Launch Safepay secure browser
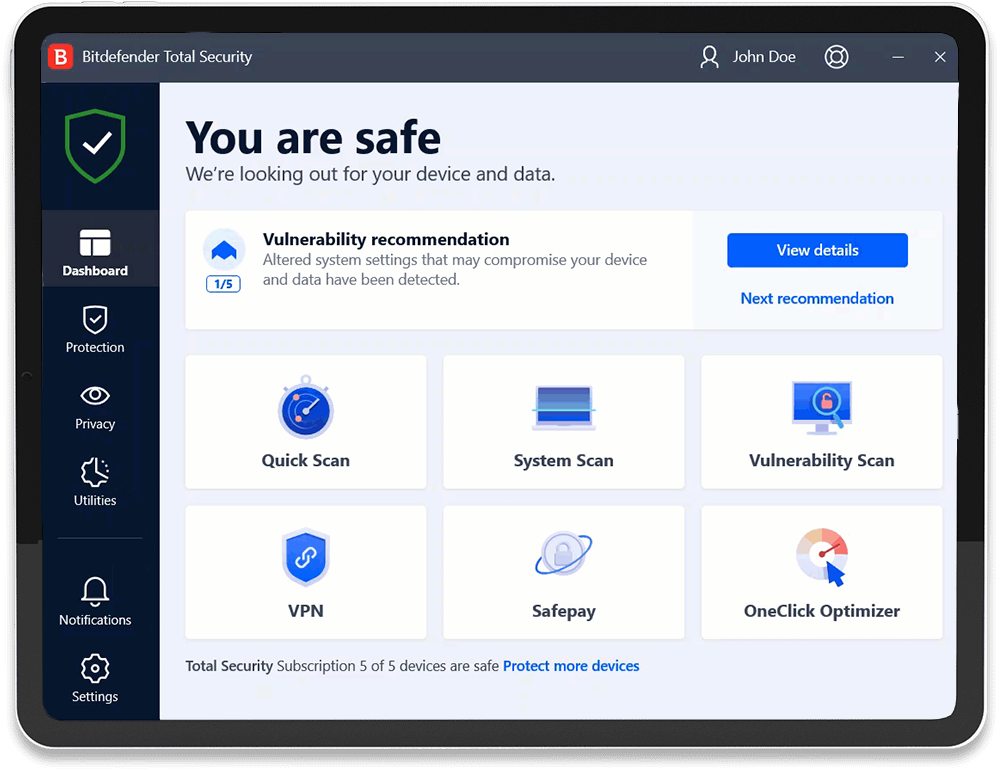The image size is (1000, 770). (x=564, y=572)
